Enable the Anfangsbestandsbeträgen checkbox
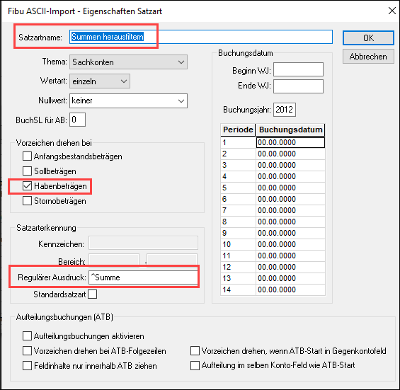Image resolution: width=400 pixels, height=390 pixels. click(27, 156)
